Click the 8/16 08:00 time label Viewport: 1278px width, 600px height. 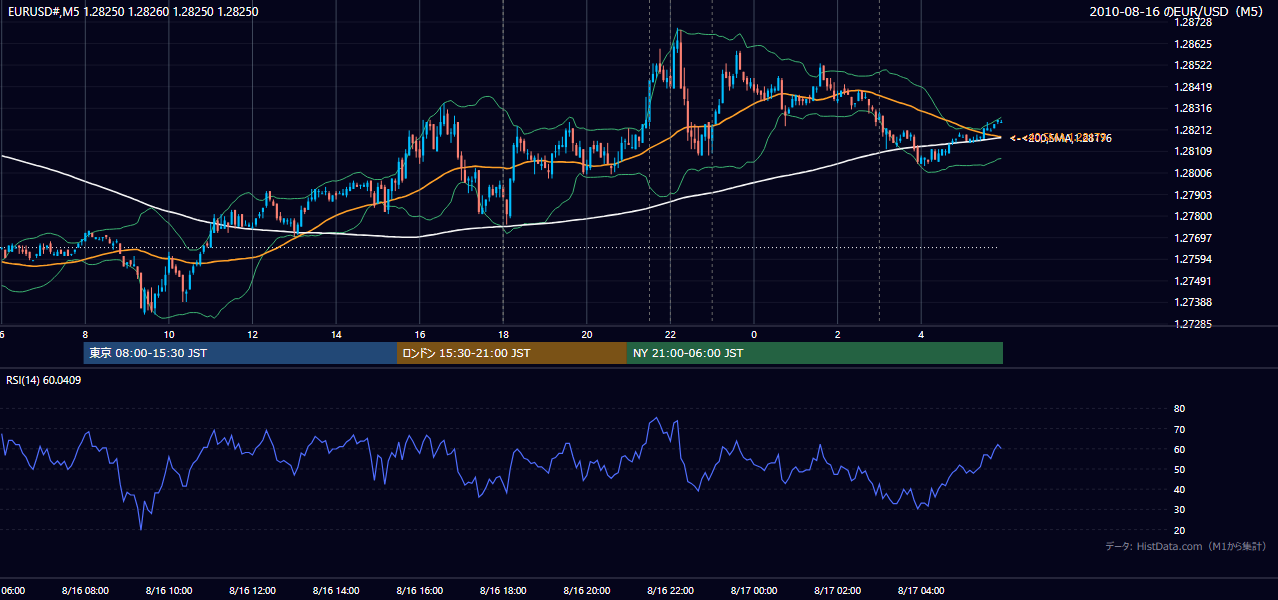pyautogui.click(x=85, y=590)
